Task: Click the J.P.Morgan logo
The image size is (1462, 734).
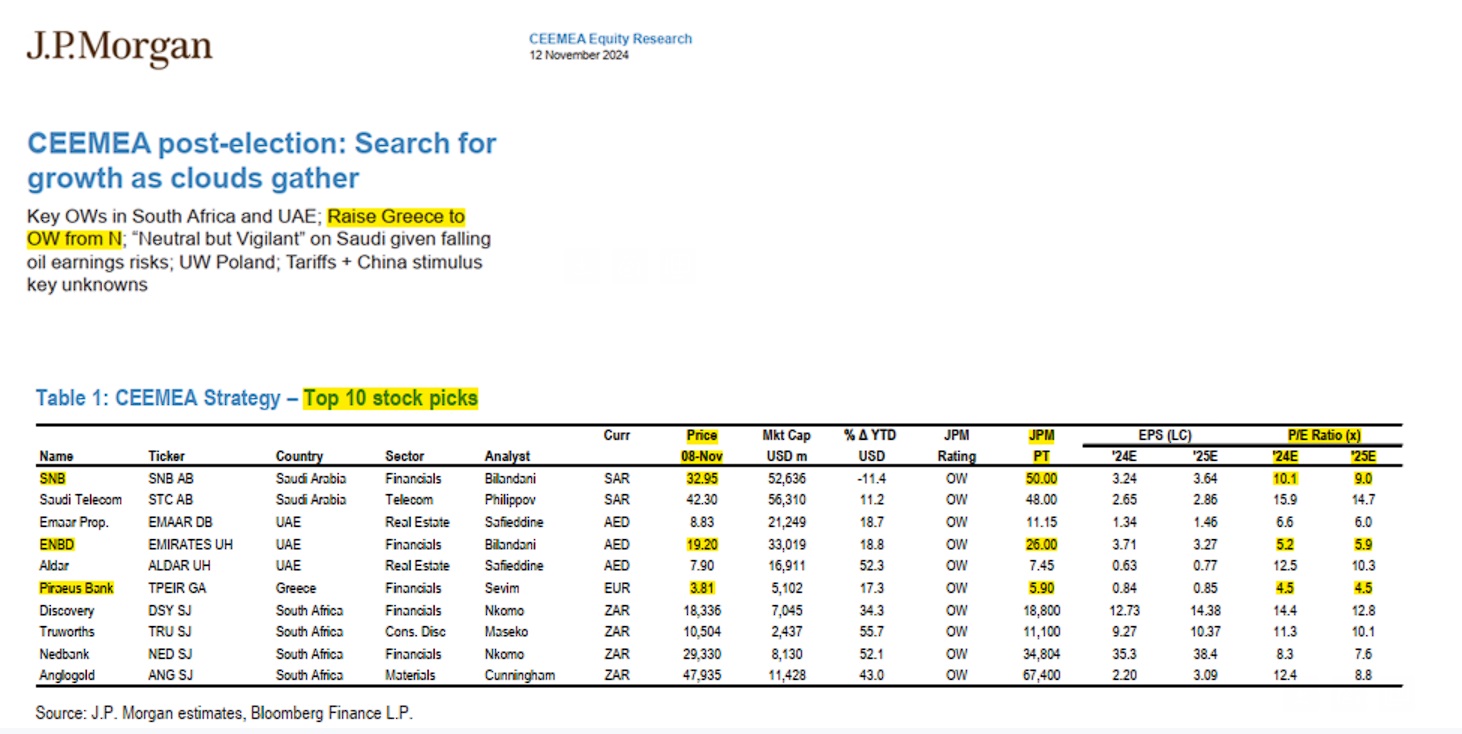Action: coord(119,49)
